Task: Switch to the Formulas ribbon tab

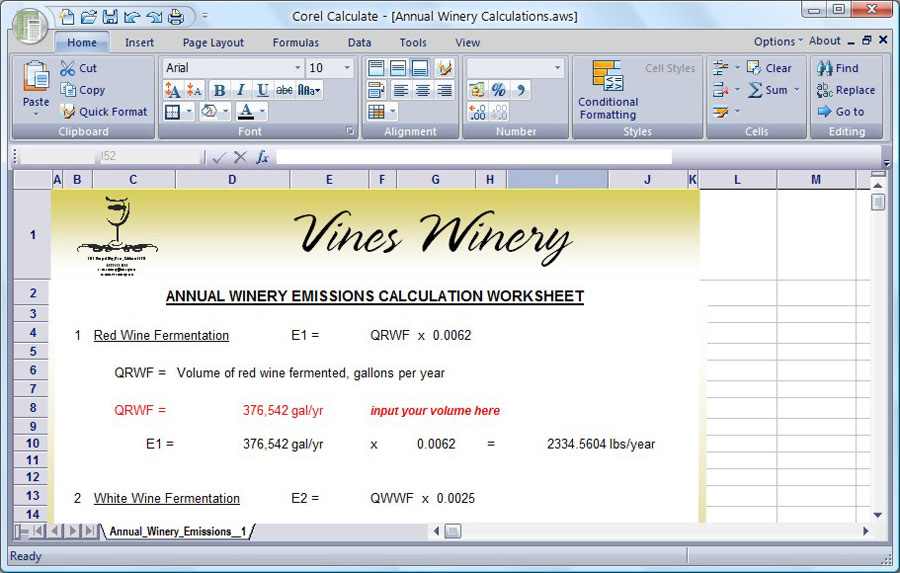Action: [296, 43]
